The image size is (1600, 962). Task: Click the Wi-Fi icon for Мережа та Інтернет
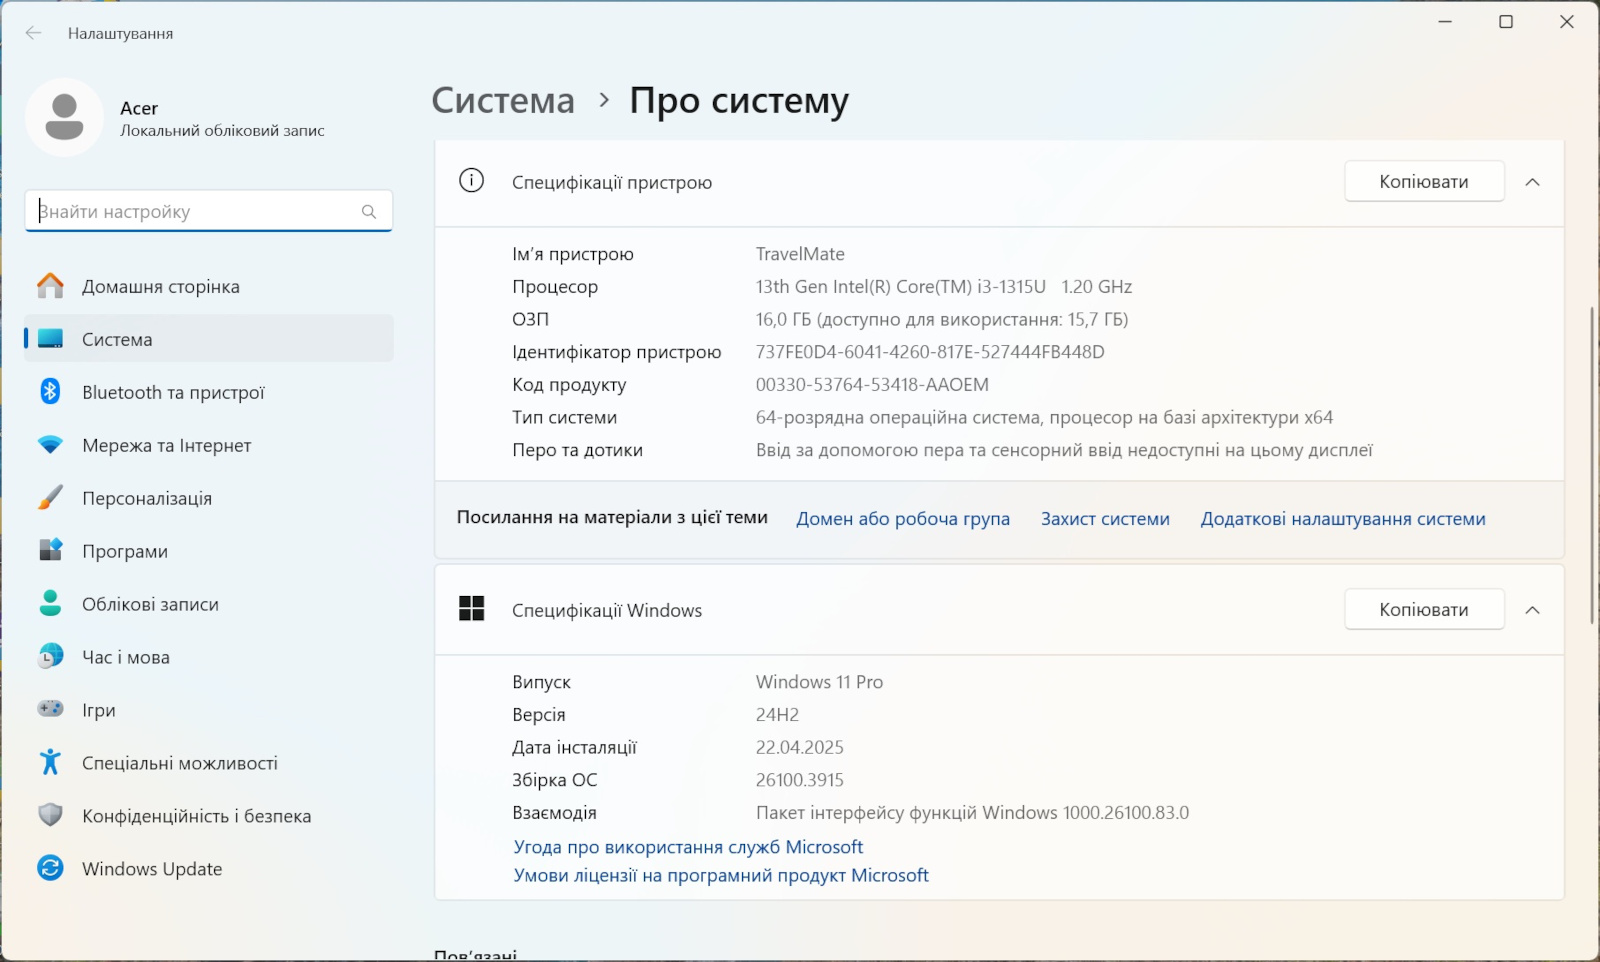[x=50, y=445]
